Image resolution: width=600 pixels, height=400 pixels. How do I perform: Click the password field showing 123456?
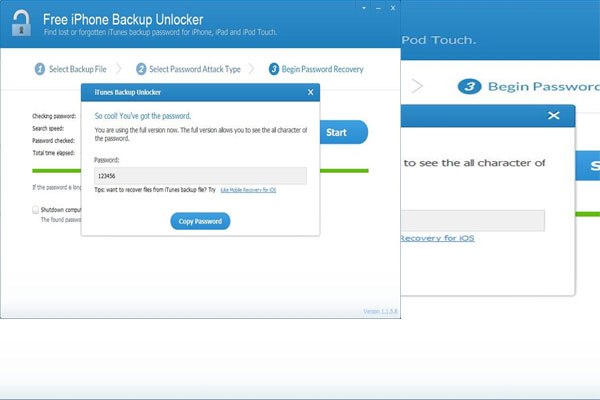pos(200,175)
